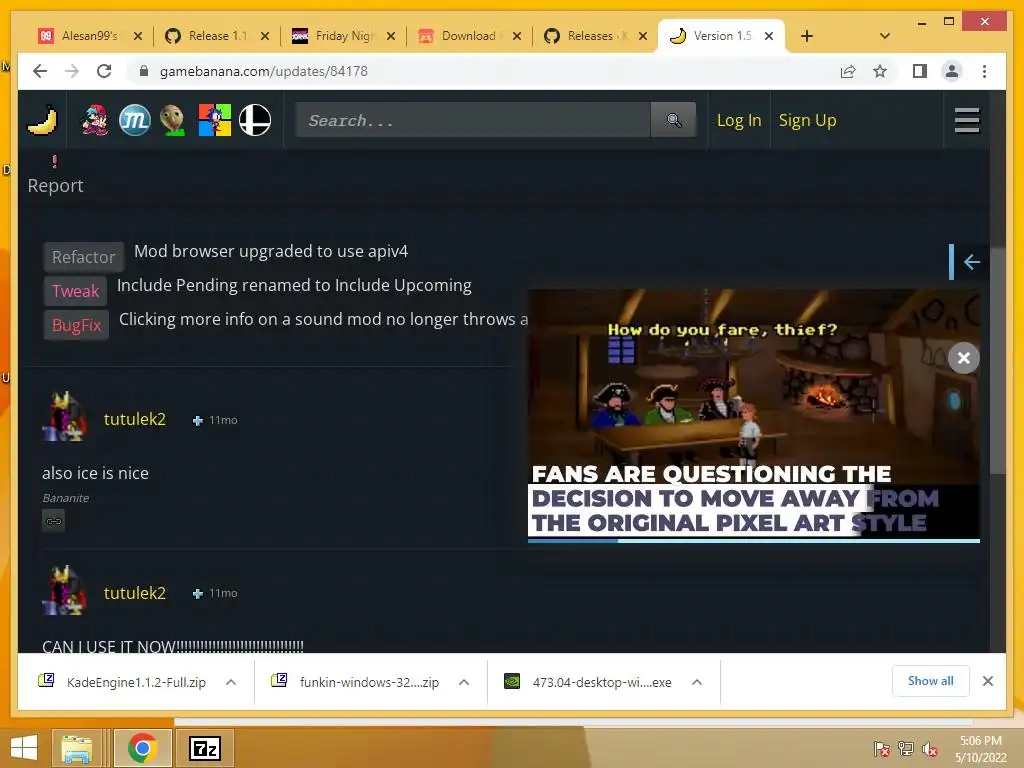The width and height of the screenshot is (1024, 768).
Task: Open the Chrome three-dot menu
Action: [984, 71]
